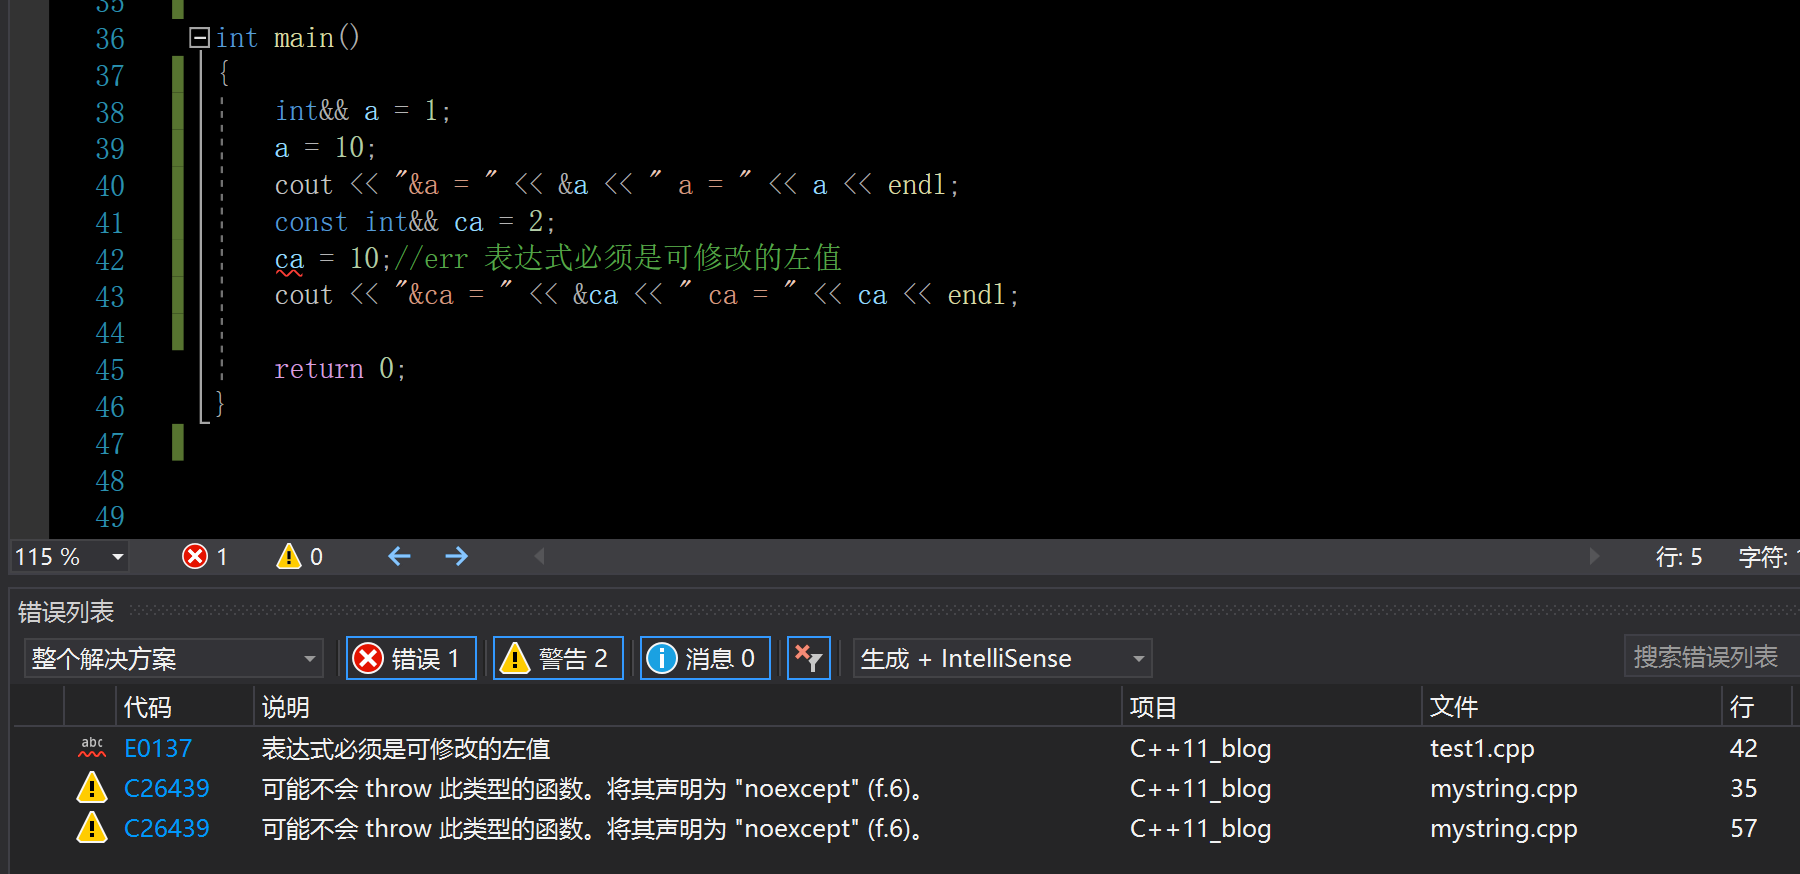Select the 表达式必须是可修改的左值 error description

click(x=406, y=748)
